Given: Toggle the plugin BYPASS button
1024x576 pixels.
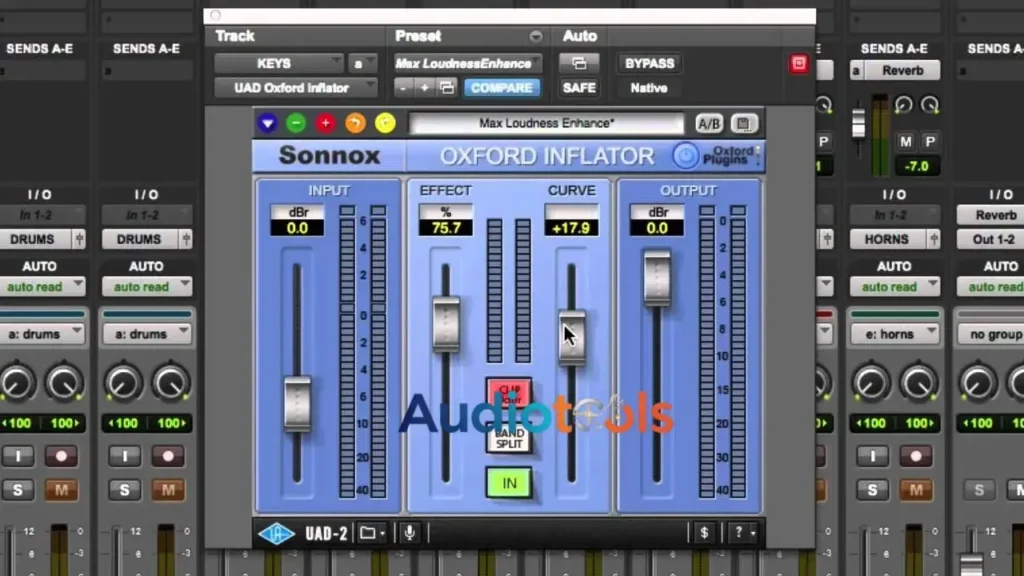Looking at the screenshot, I should (649, 63).
